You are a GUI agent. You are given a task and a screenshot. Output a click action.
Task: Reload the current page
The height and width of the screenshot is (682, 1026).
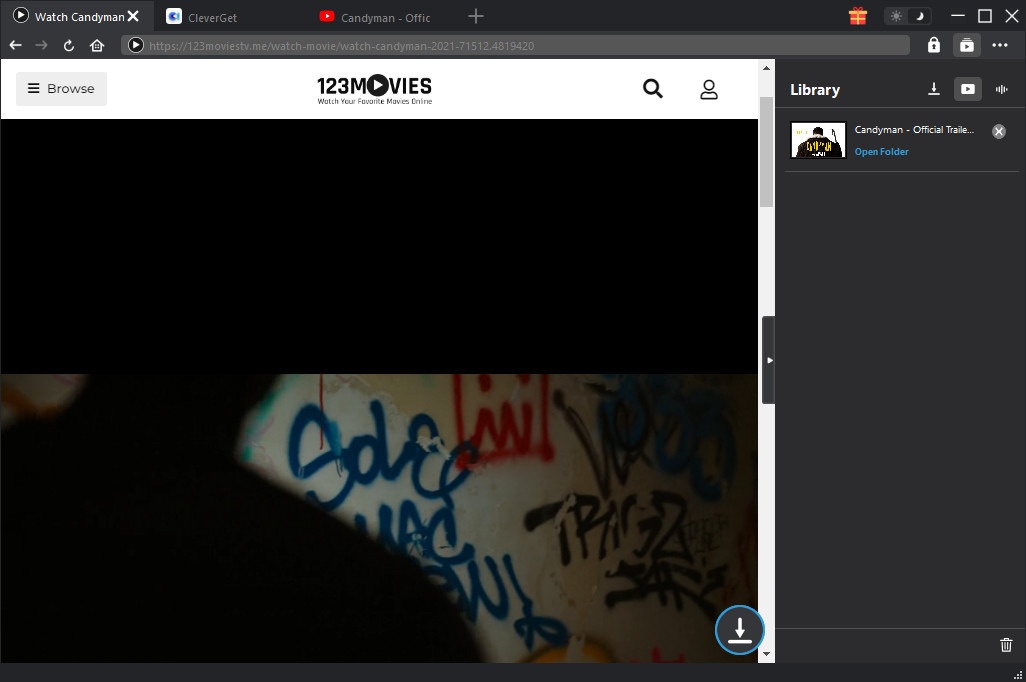(x=69, y=45)
